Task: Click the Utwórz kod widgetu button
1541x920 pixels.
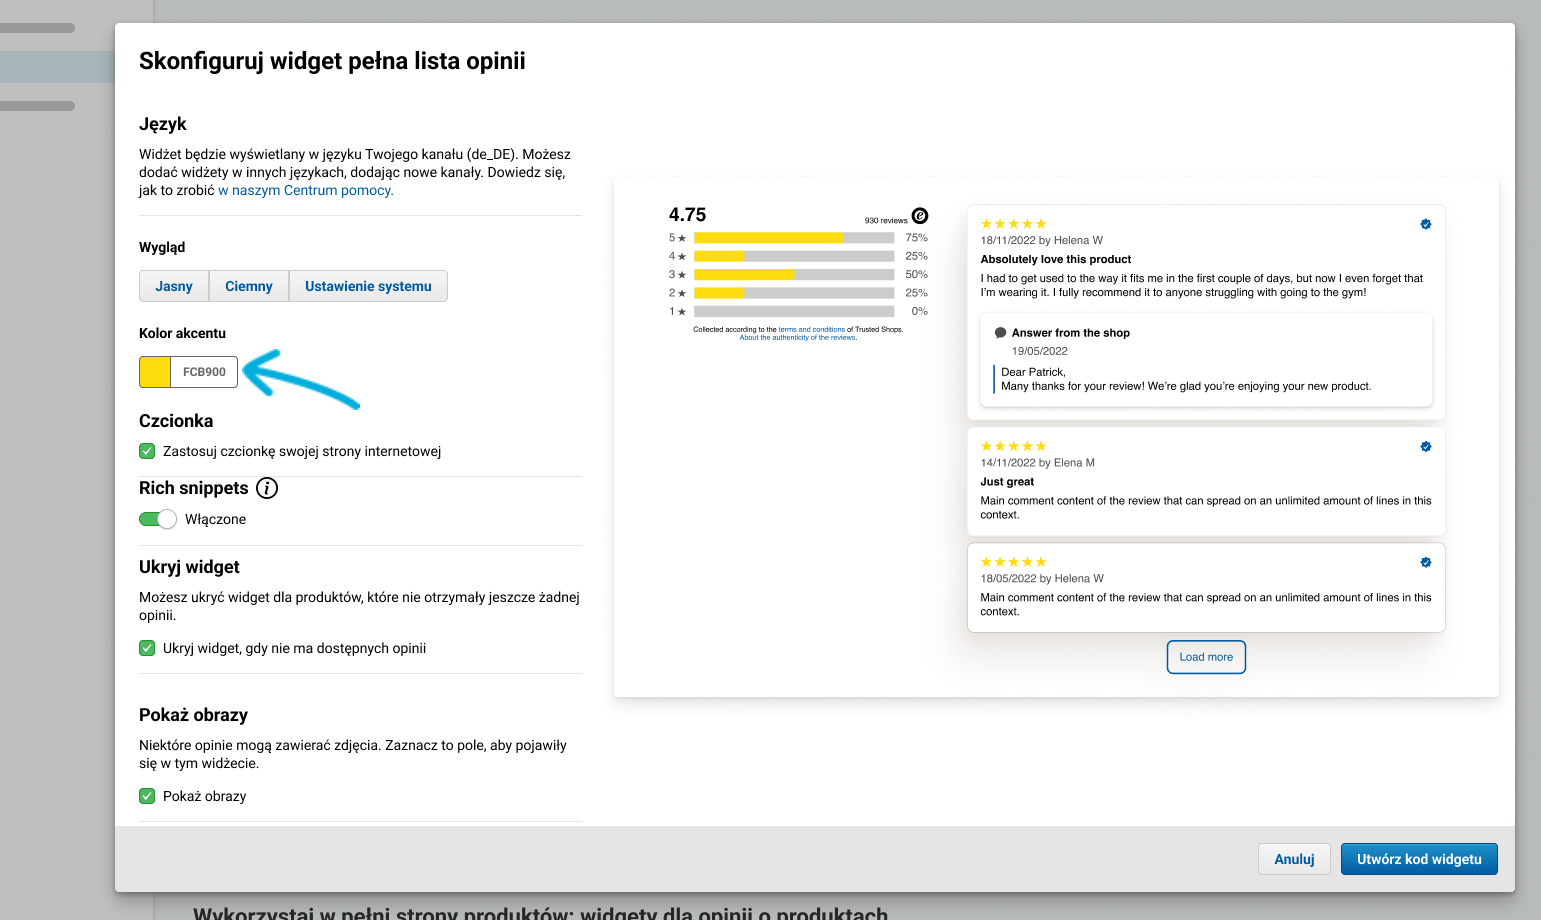Action: coord(1419,859)
